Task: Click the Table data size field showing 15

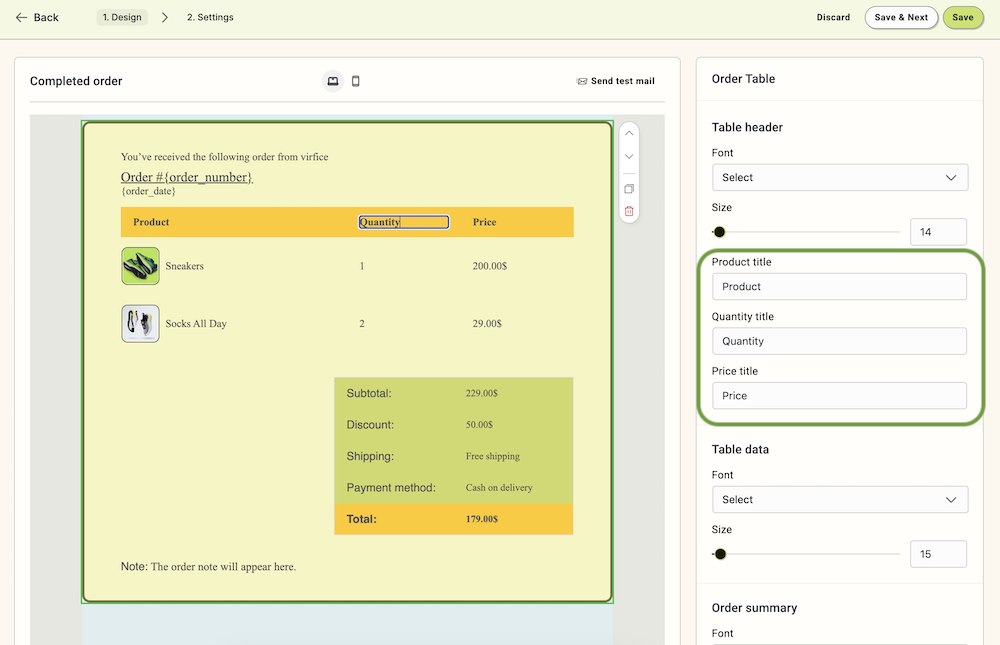Action: [x=938, y=554]
